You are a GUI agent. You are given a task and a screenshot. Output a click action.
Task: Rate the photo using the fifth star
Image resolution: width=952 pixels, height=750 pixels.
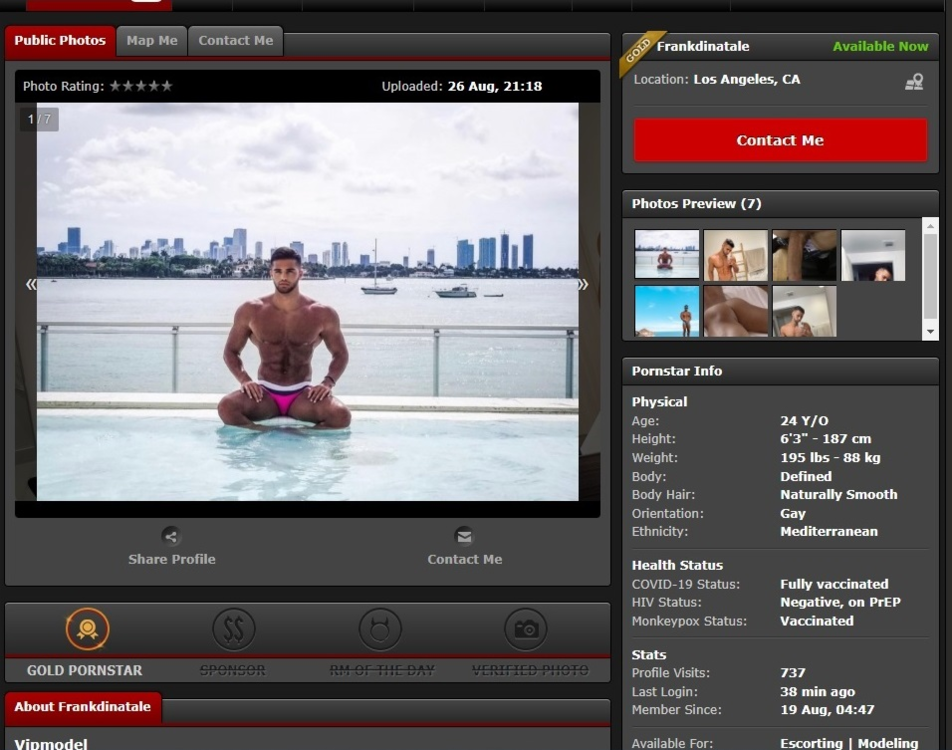coord(167,86)
